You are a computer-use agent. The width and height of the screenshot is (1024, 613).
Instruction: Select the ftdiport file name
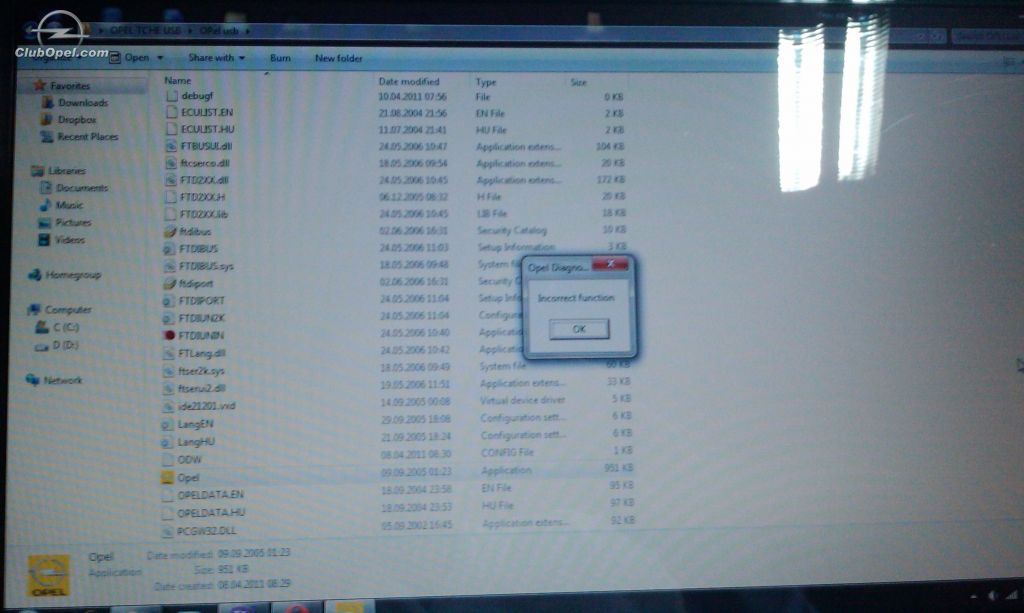pos(196,283)
